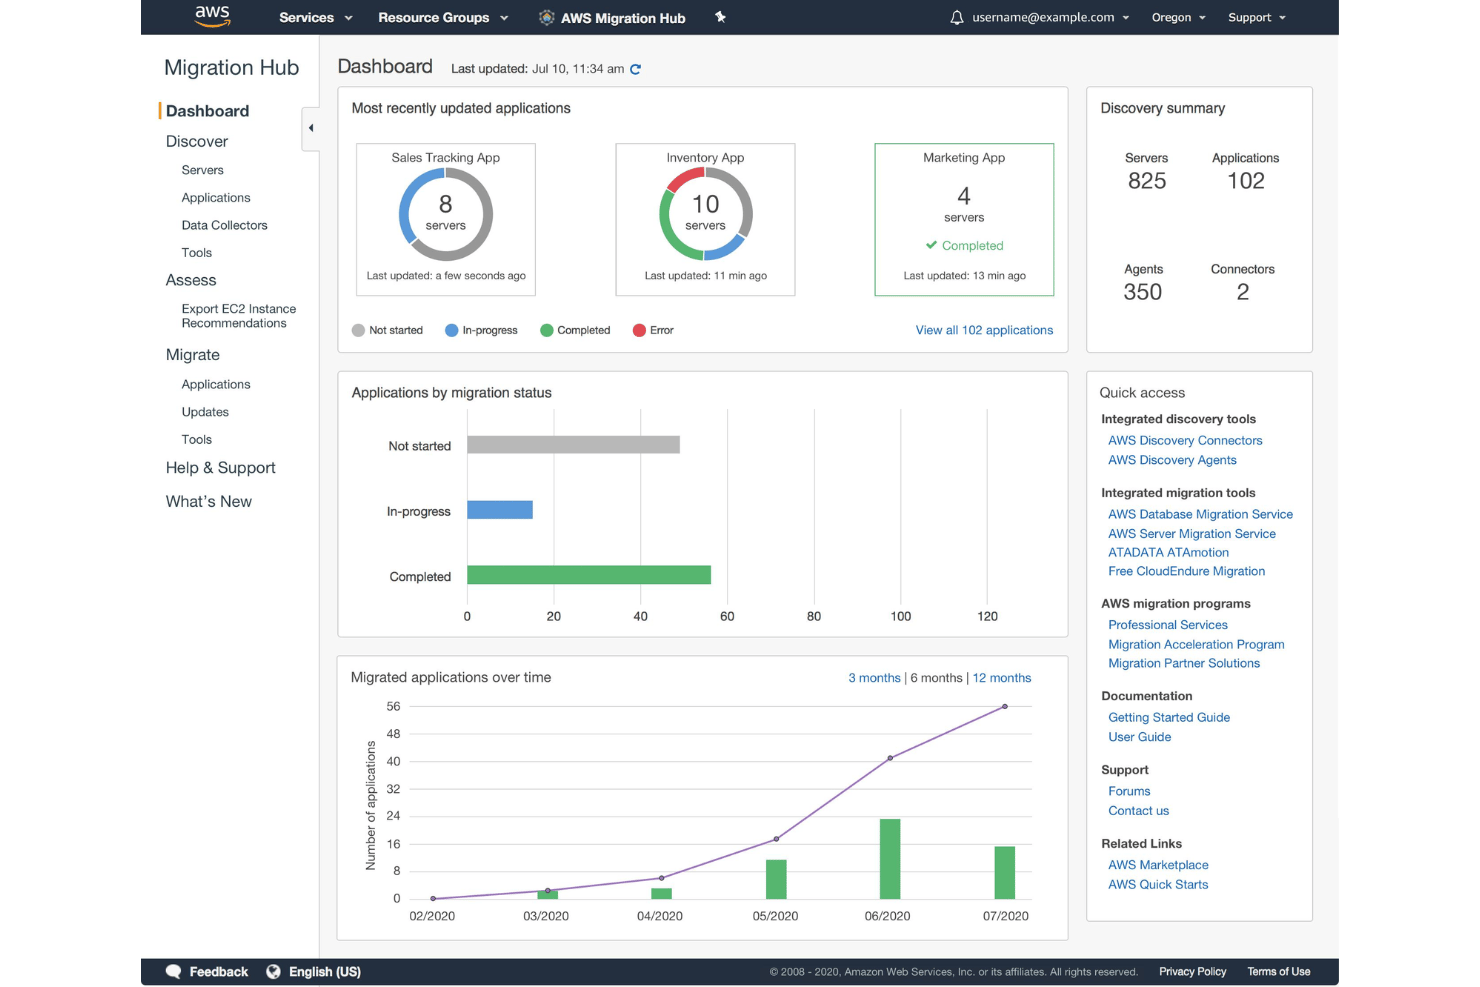Click the Error red legend swatch

(639, 330)
